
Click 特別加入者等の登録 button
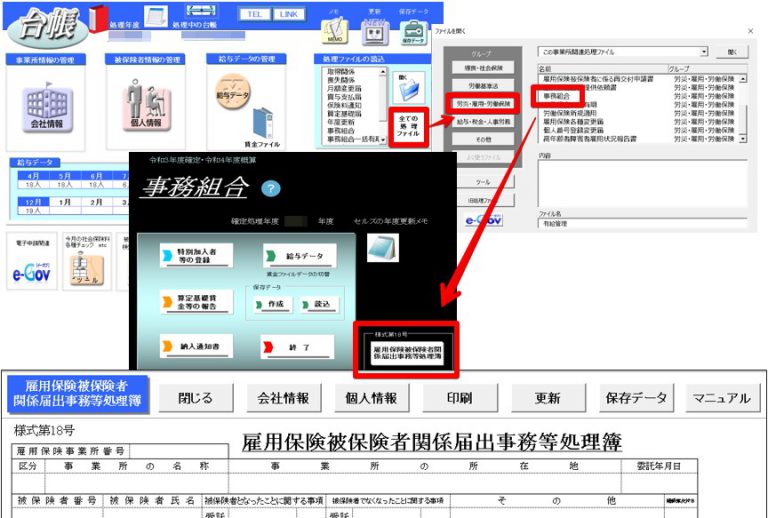(x=196, y=256)
